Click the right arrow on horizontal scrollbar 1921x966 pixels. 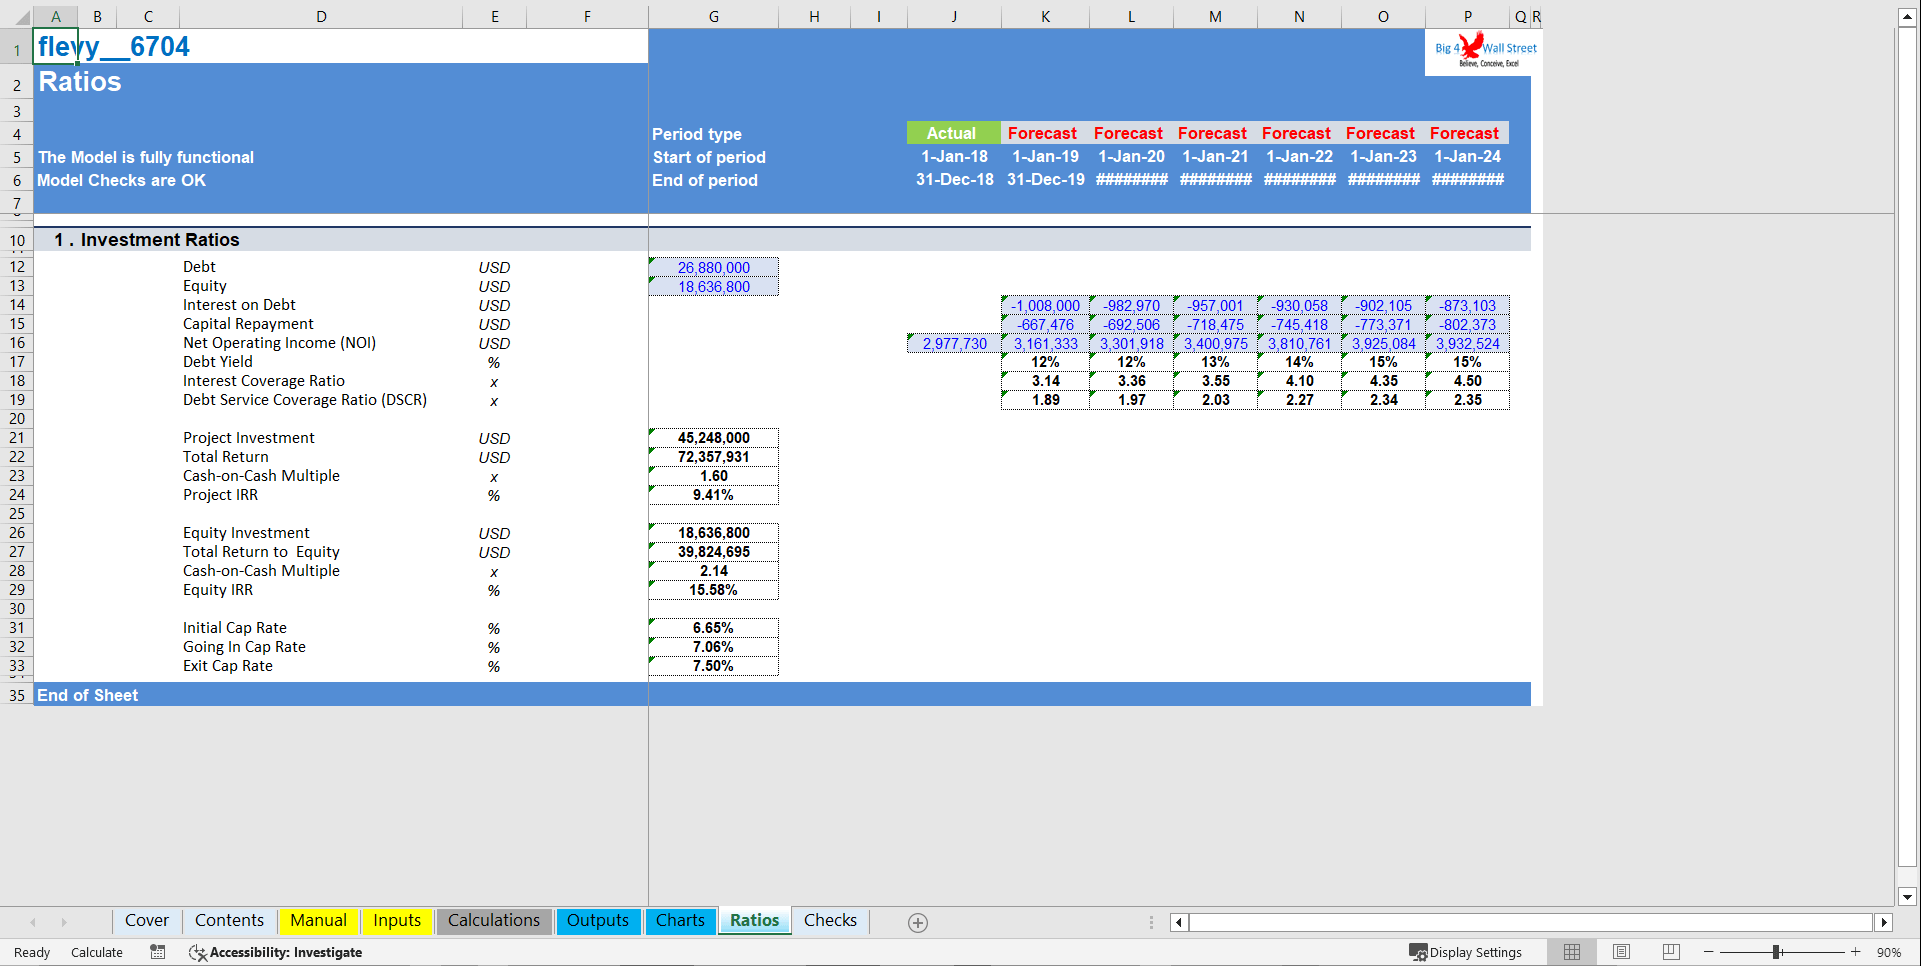pos(1884,922)
